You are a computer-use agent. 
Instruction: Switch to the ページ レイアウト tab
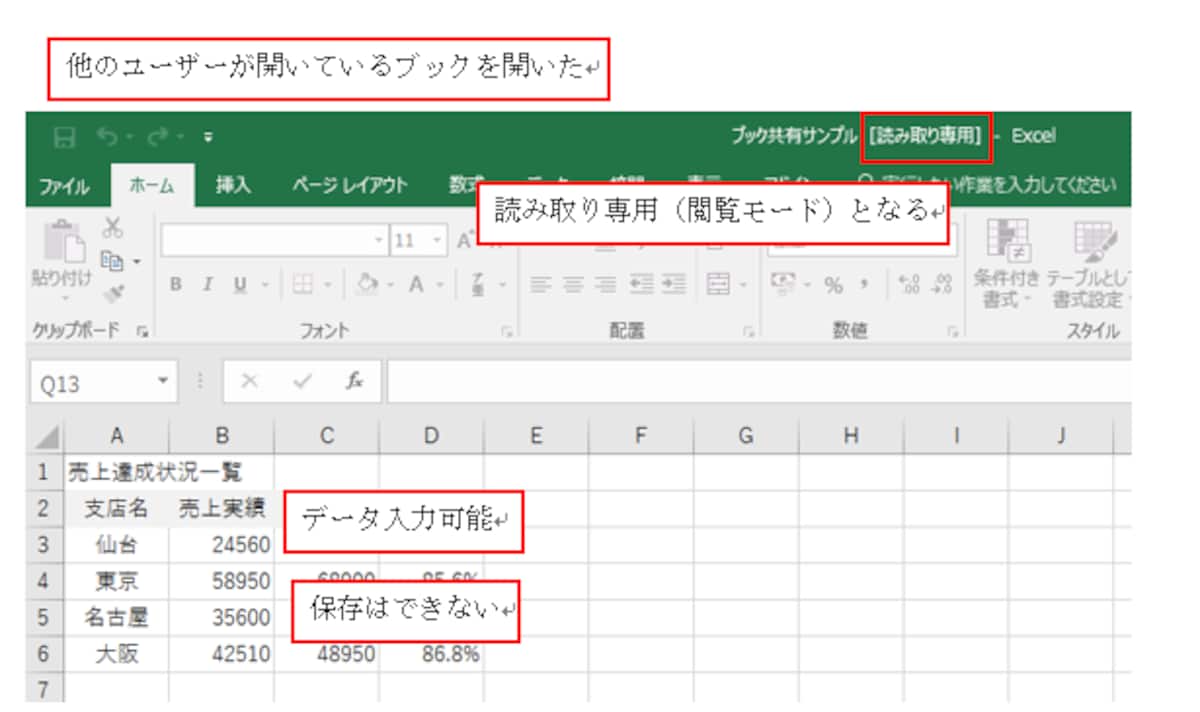click(350, 185)
